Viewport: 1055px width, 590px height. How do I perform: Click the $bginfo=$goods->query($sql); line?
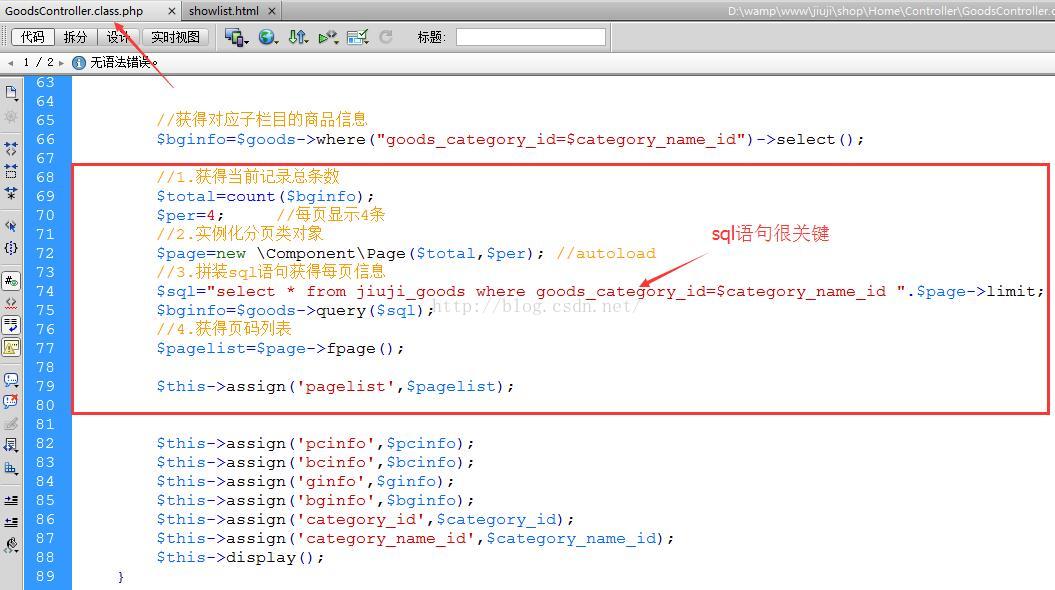[295, 310]
